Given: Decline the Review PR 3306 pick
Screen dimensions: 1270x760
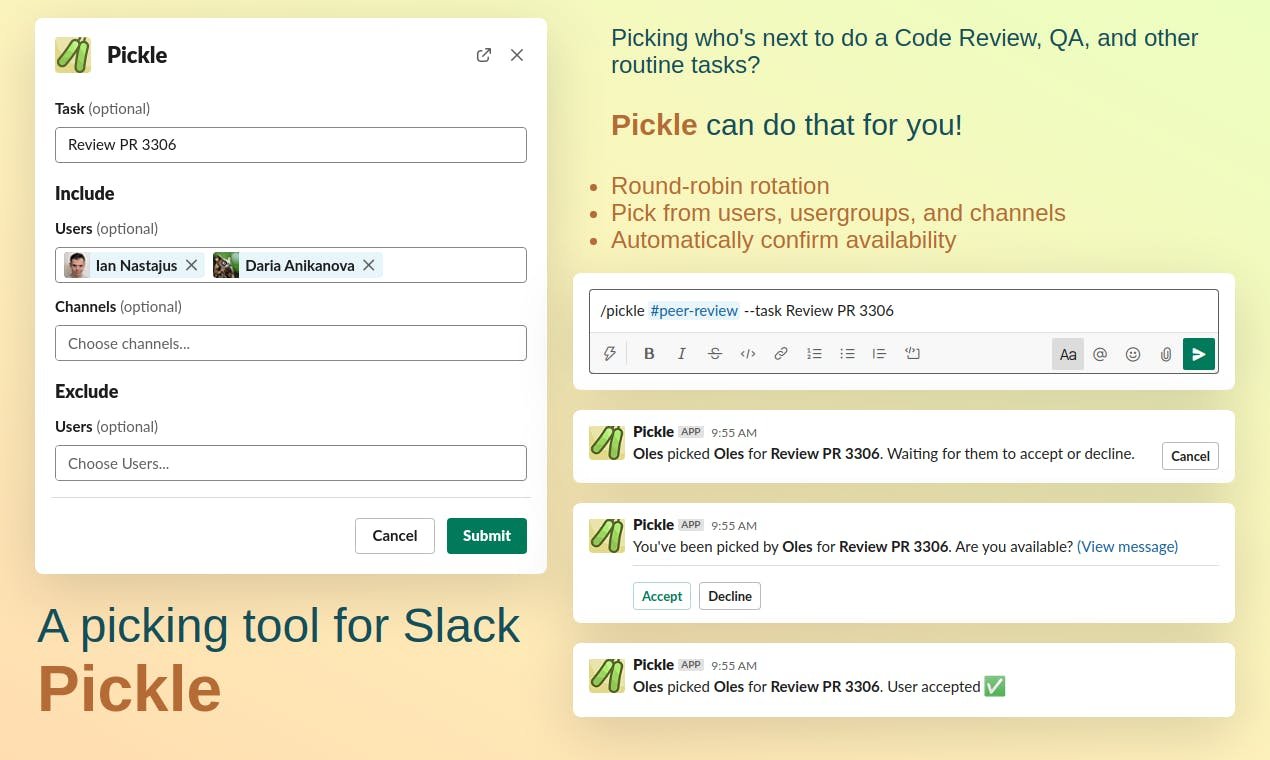Looking at the screenshot, I should 730,596.
